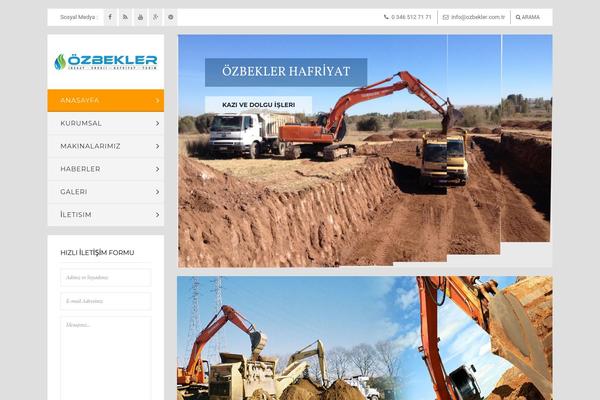Screen dimensions: 600x400
Task: Open the RSS feed icon
Action: (x=125, y=17)
